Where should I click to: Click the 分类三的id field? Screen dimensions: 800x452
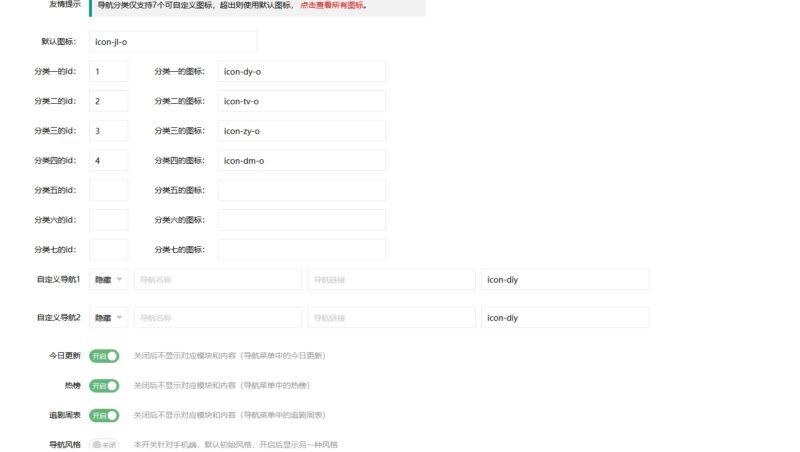pos(108,131)
